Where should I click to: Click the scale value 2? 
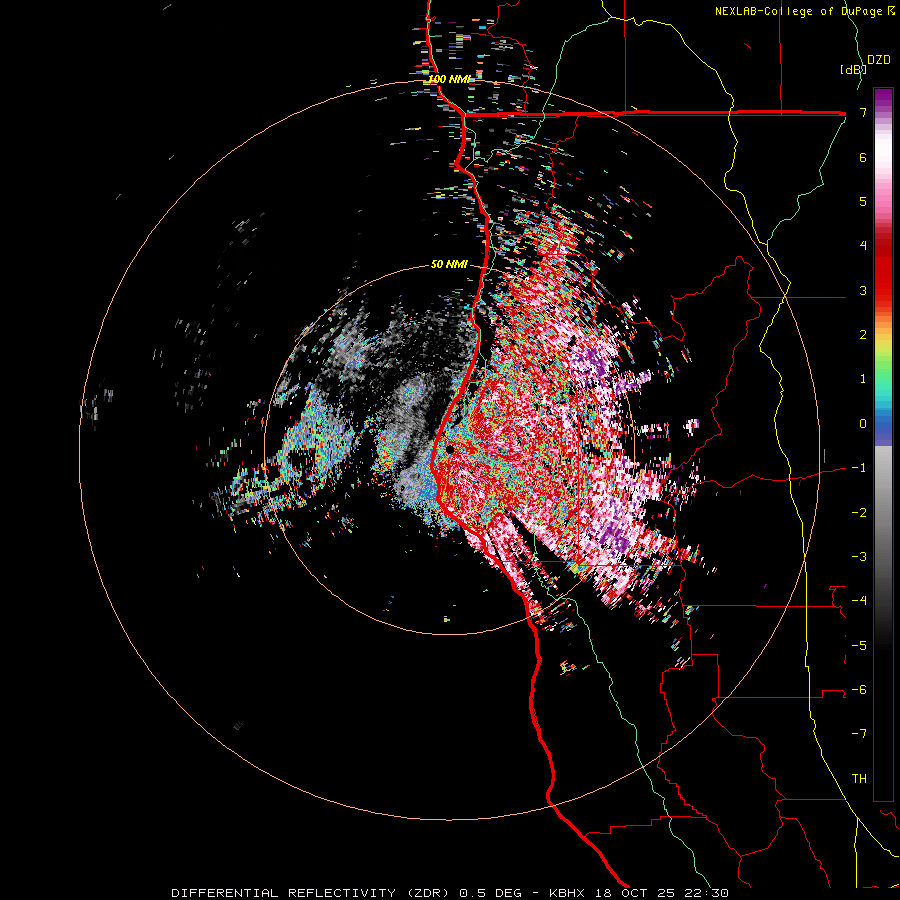click(x=863, y=335)
